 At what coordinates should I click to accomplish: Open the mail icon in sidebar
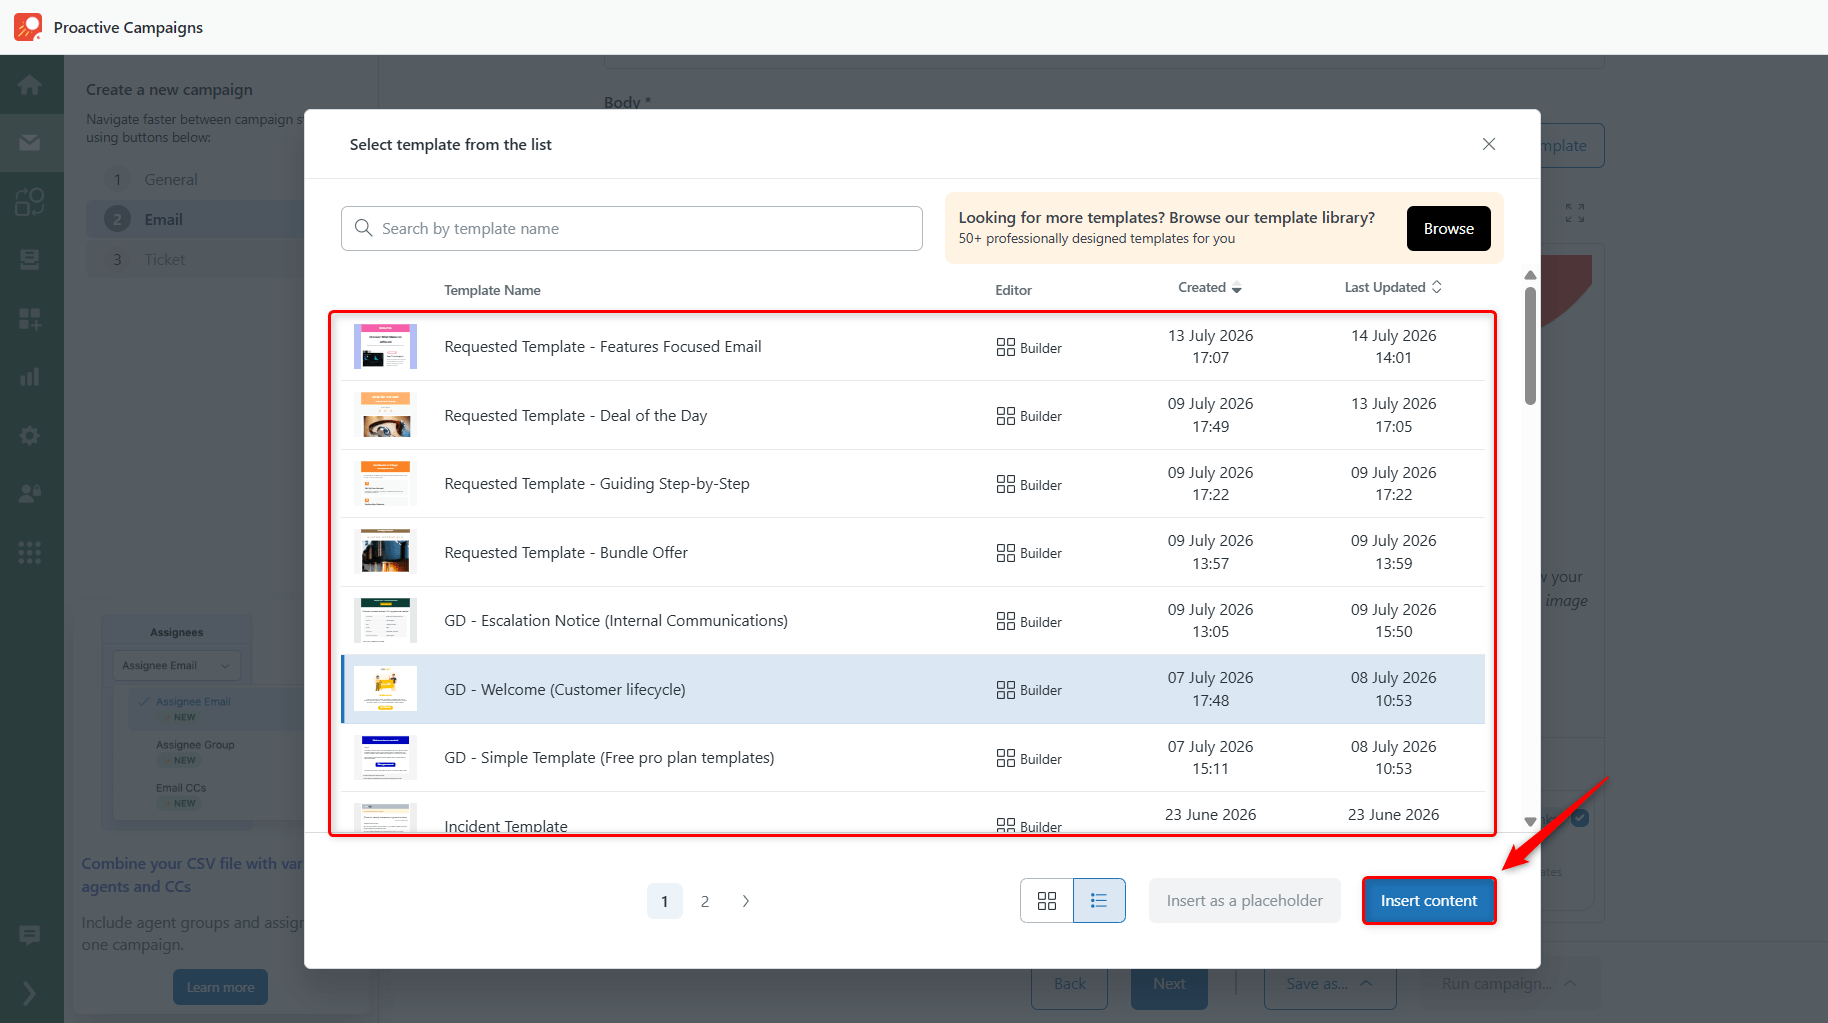pos(30,143)
